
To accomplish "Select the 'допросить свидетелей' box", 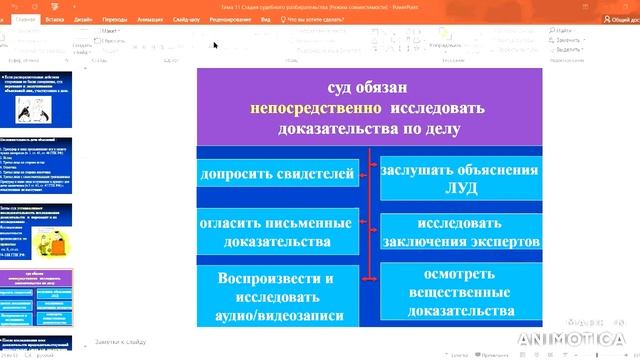I will [x=278, y=173].
